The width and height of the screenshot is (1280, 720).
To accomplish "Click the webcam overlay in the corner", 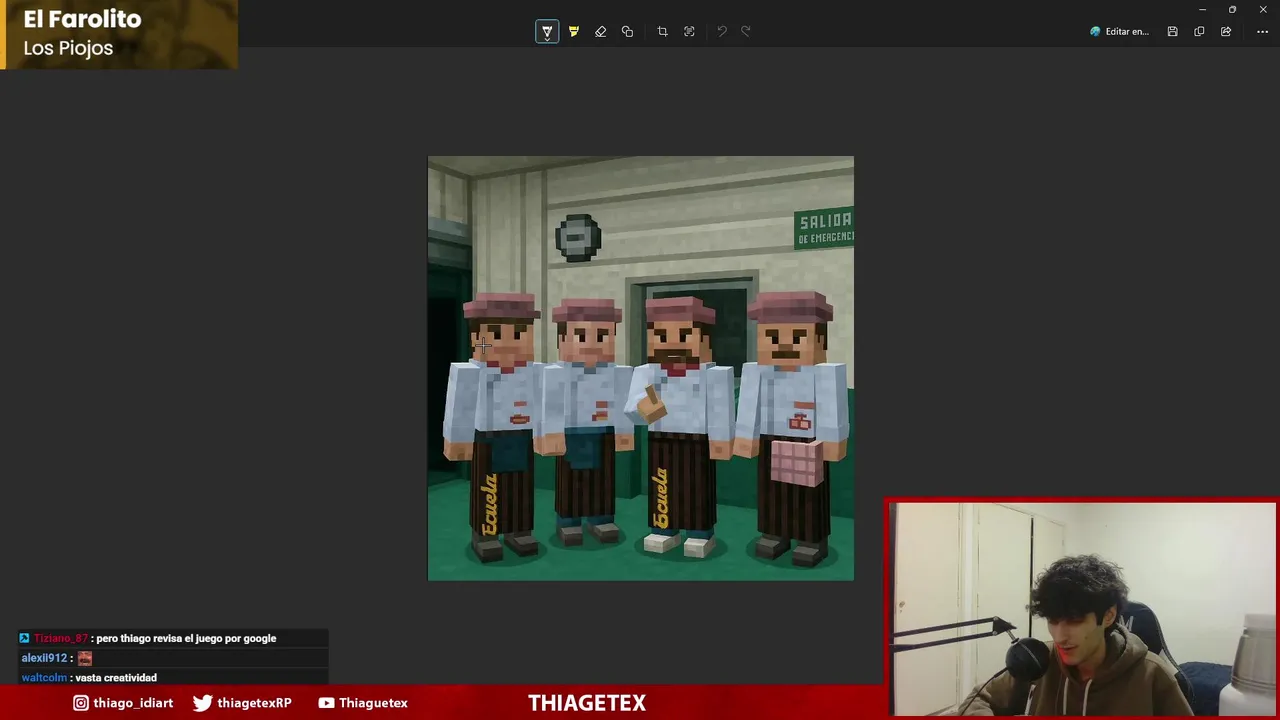I will tap(1082, 608).
